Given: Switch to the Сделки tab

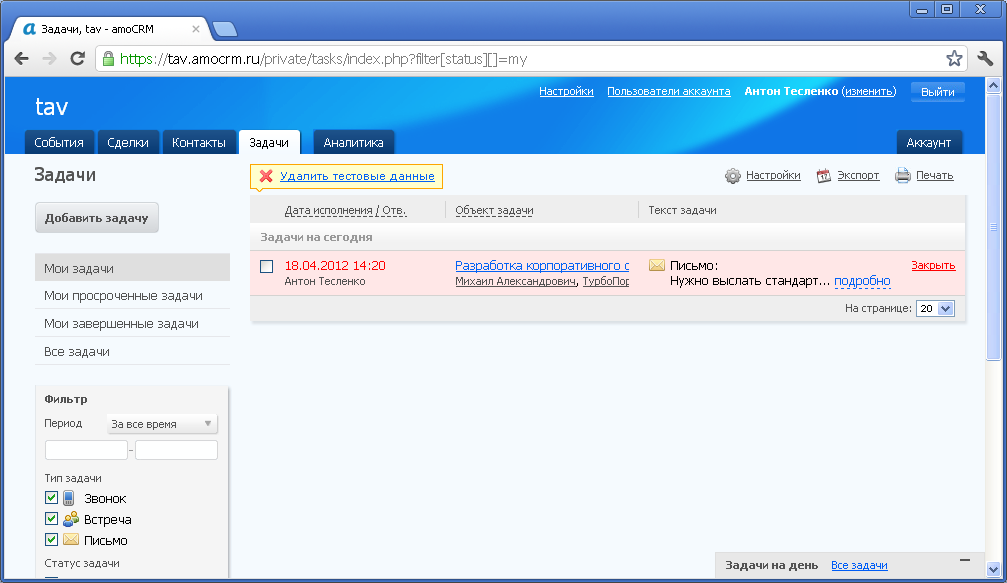Looking at the screenshot, I should [128, 143].
